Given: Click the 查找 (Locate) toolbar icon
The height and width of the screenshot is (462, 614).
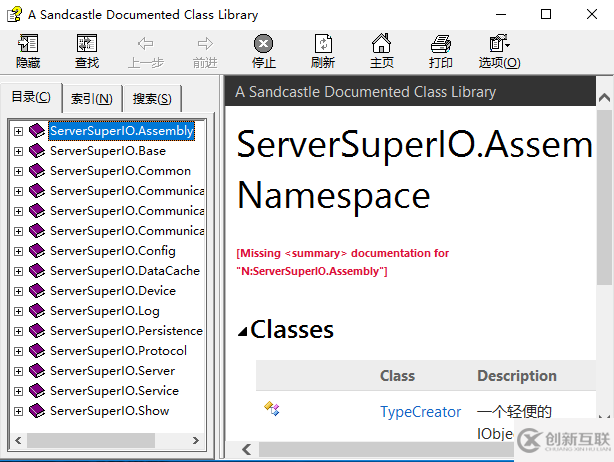Looking at the screenshot, I should click(x=87, y=43).
